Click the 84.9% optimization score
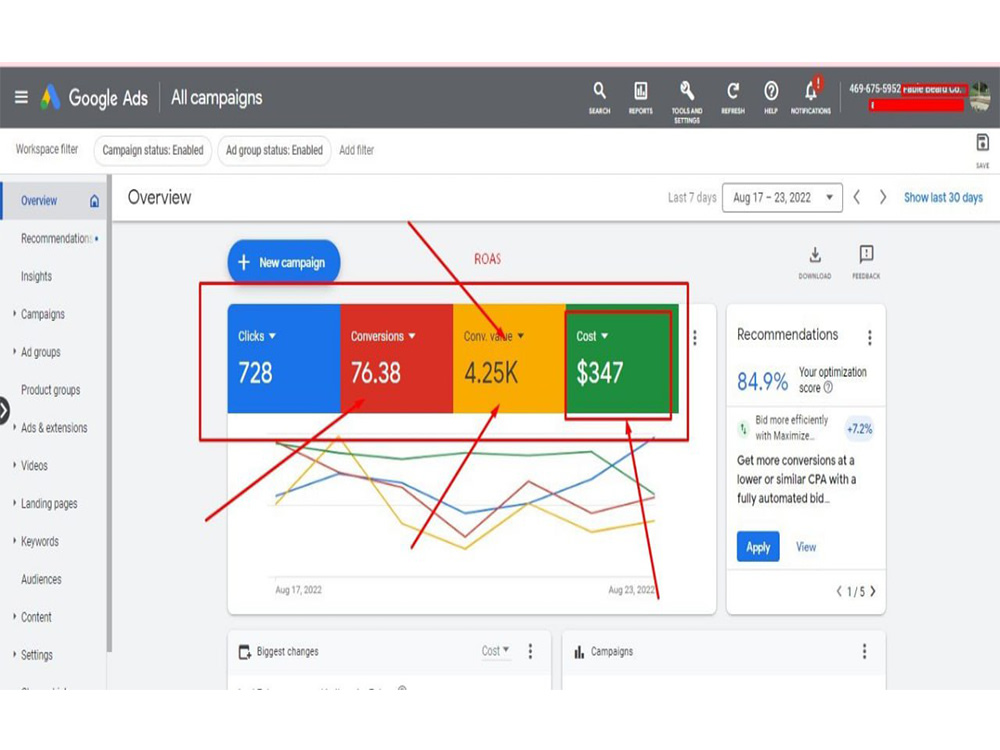1000x750 pixels. [762, 382]
